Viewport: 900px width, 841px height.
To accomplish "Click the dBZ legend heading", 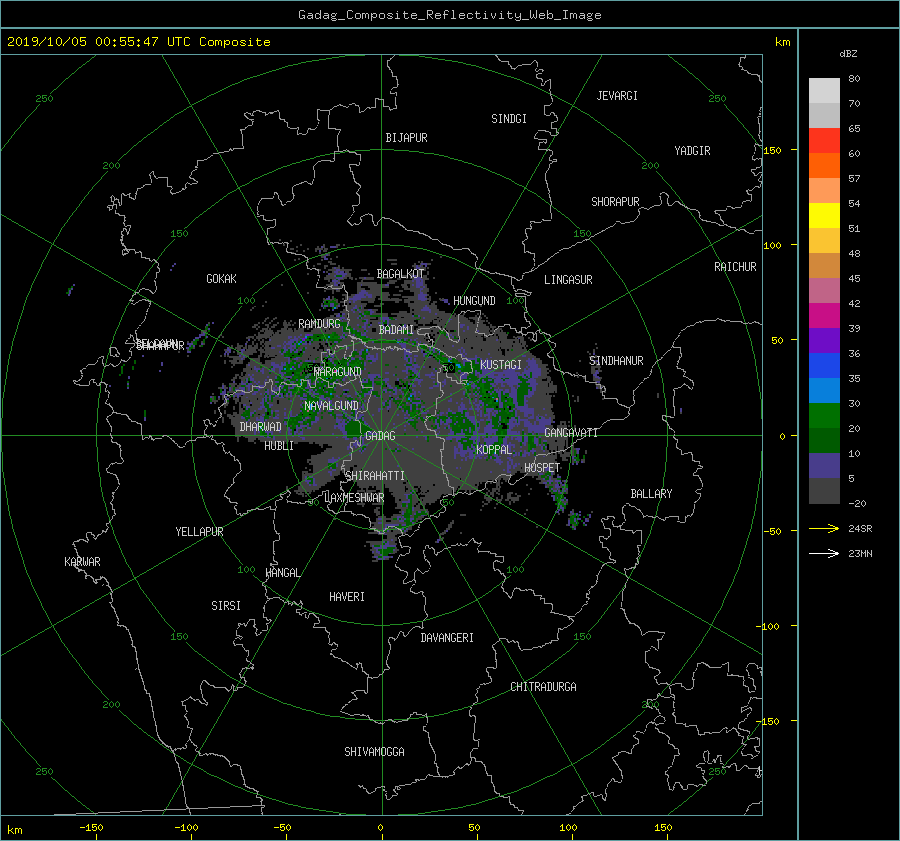I will [x=848, y=54].
